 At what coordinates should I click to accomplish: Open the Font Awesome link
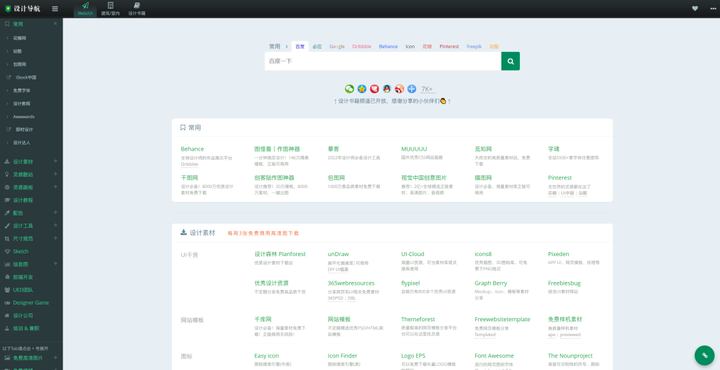click(x=494, y=356)
